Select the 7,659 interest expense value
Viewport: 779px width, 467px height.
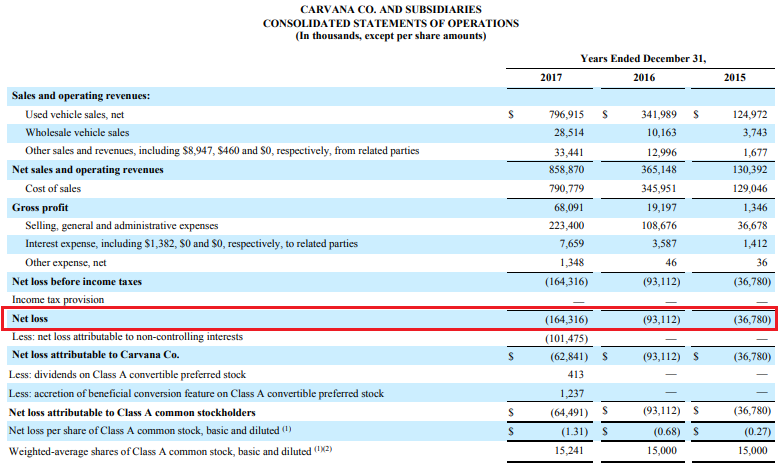571,244
